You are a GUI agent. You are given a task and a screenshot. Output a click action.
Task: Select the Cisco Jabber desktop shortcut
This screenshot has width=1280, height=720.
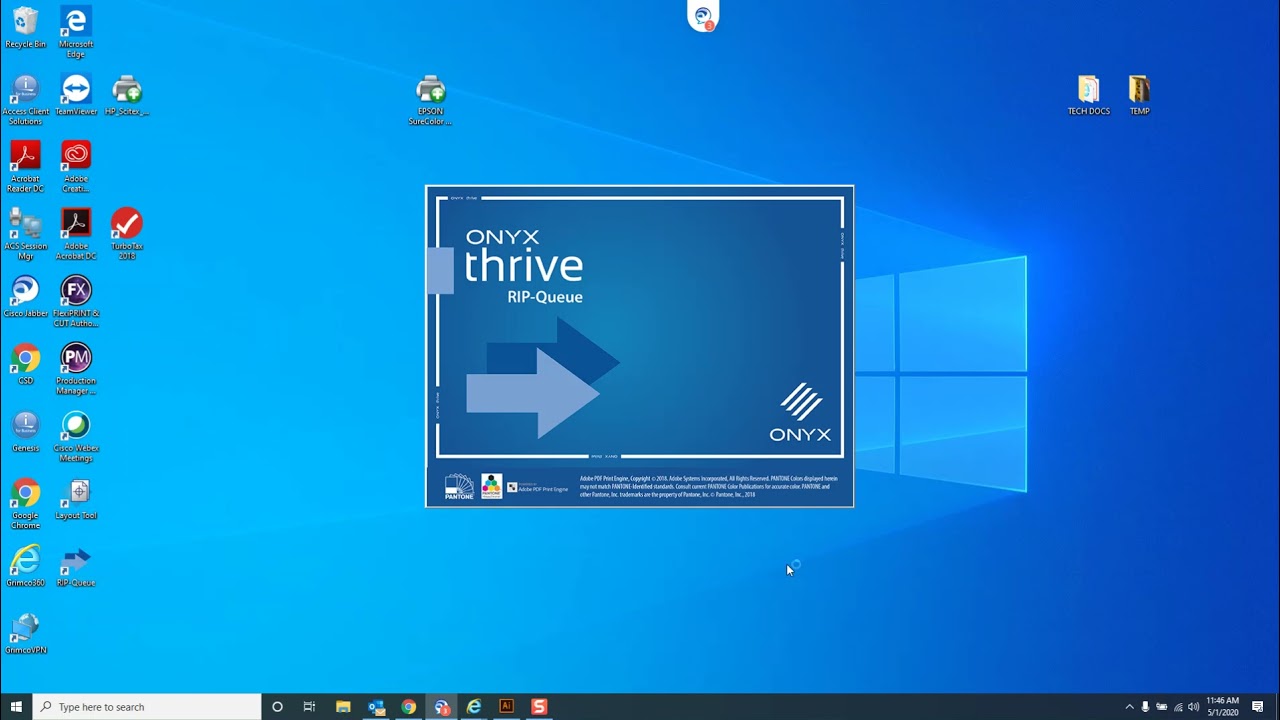pyautogui.click(x=25, y=297)
